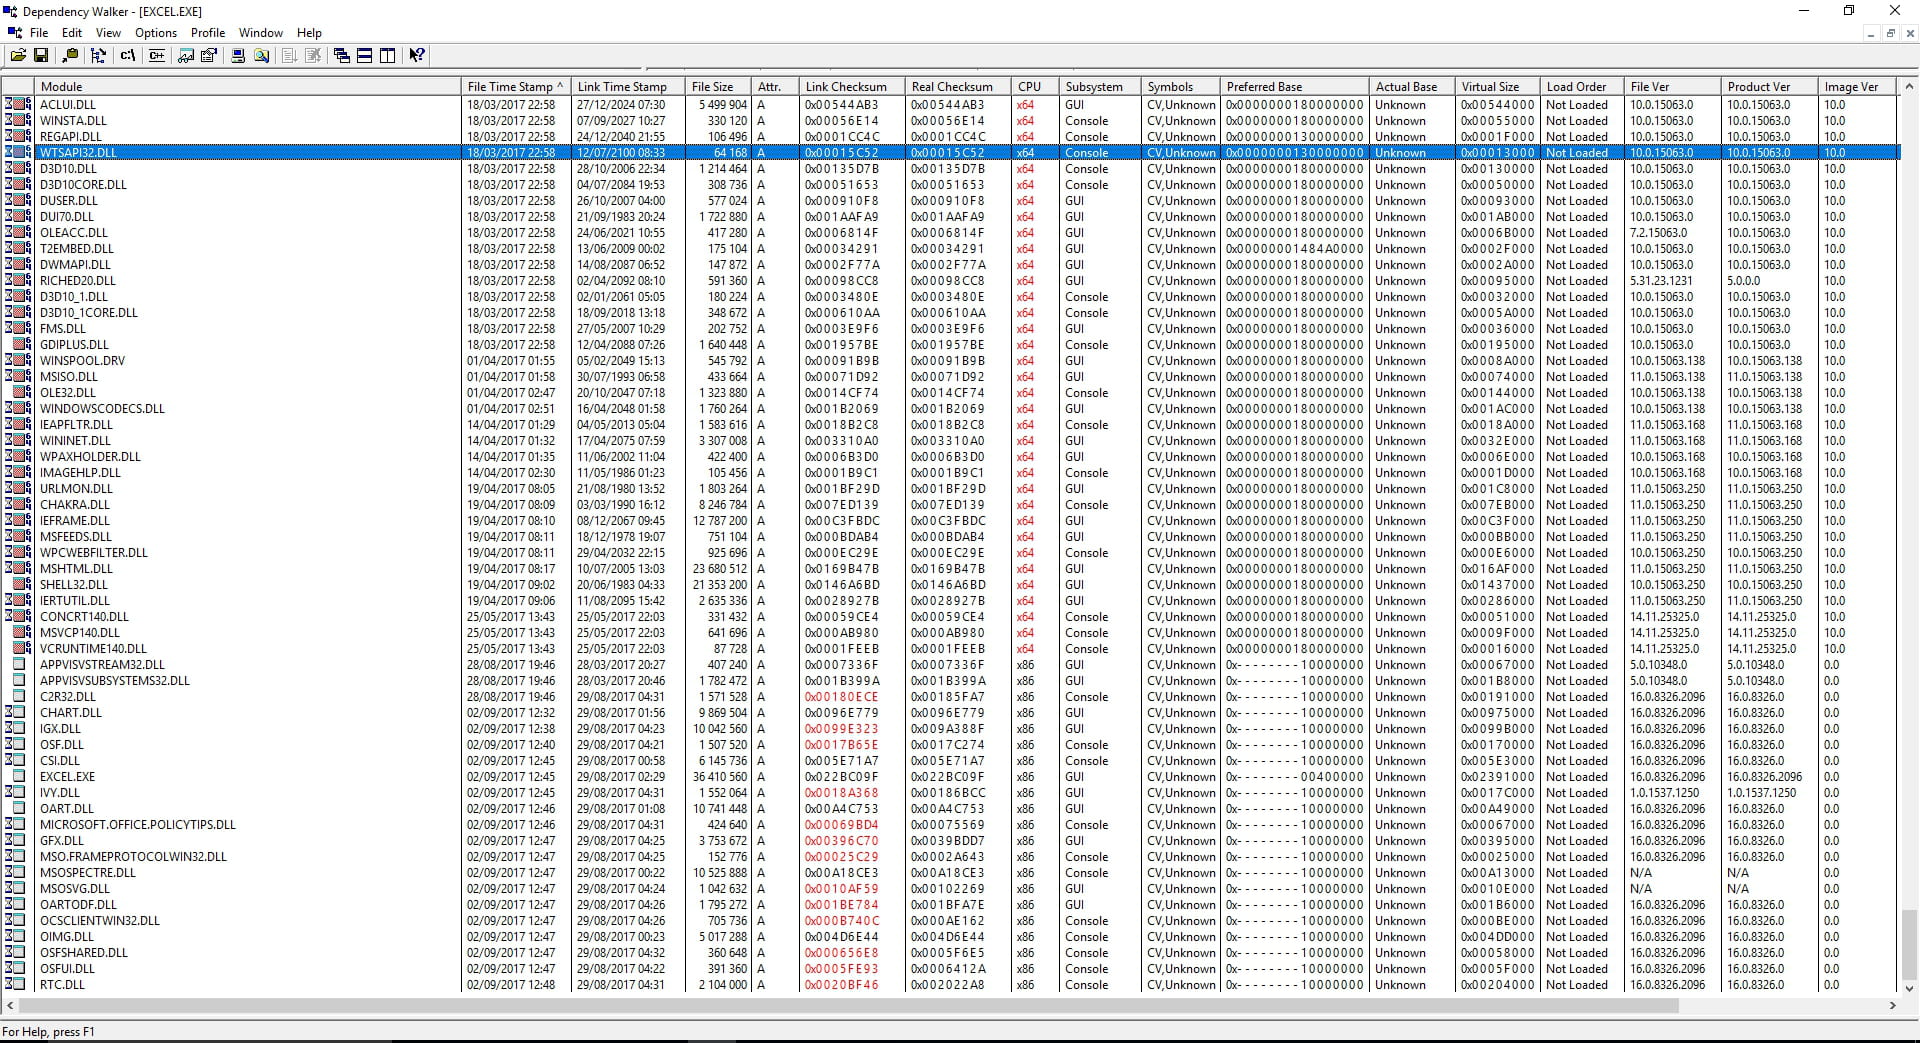Select the APPVISVSUBSYSTEMS32.DLL module name

tap(114, 681)
